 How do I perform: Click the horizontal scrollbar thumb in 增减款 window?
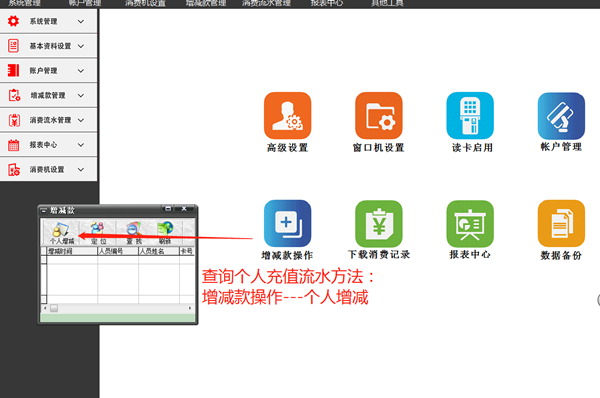pos(54,308)
